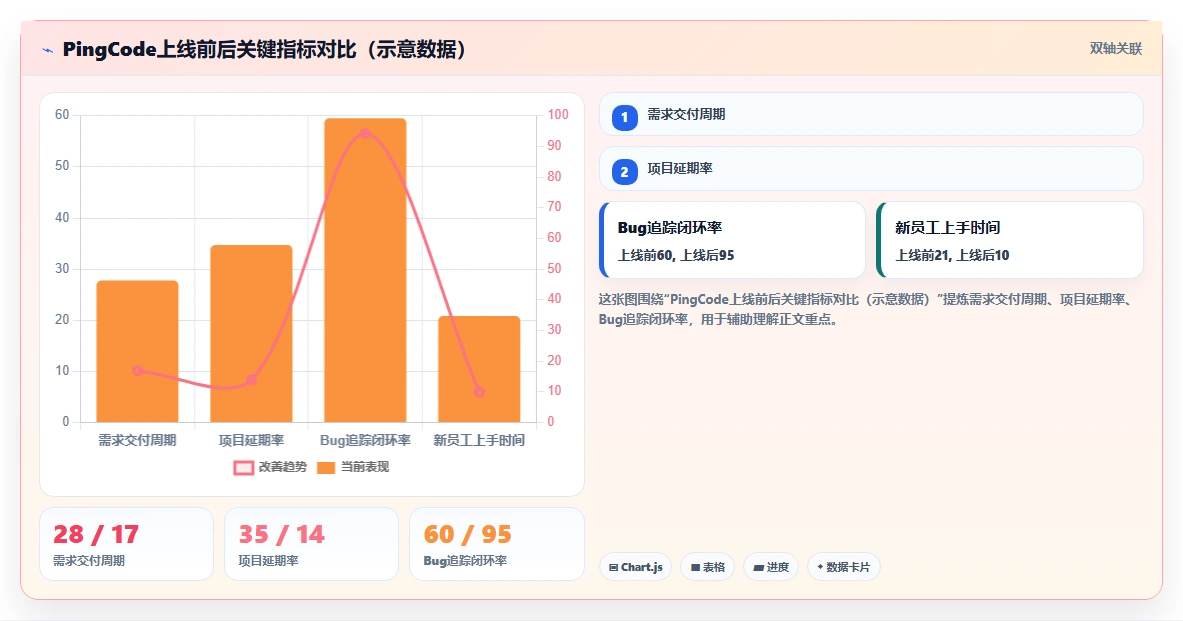The width and height of the screenshot is (1183, 621).
Task: Click the x-axis label 新员工上手时间
Action: [479, 440]
